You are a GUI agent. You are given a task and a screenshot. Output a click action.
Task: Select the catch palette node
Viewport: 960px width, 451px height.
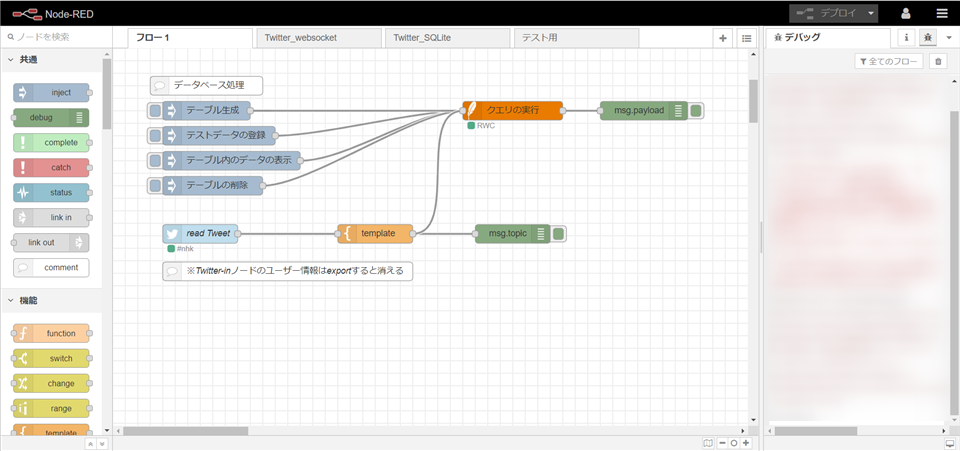coord(51,168)
